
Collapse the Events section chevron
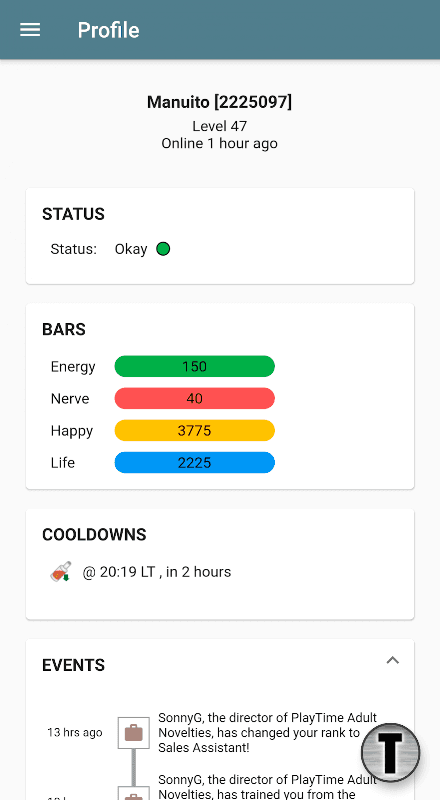pyautogui.click(x=392, y=660)
